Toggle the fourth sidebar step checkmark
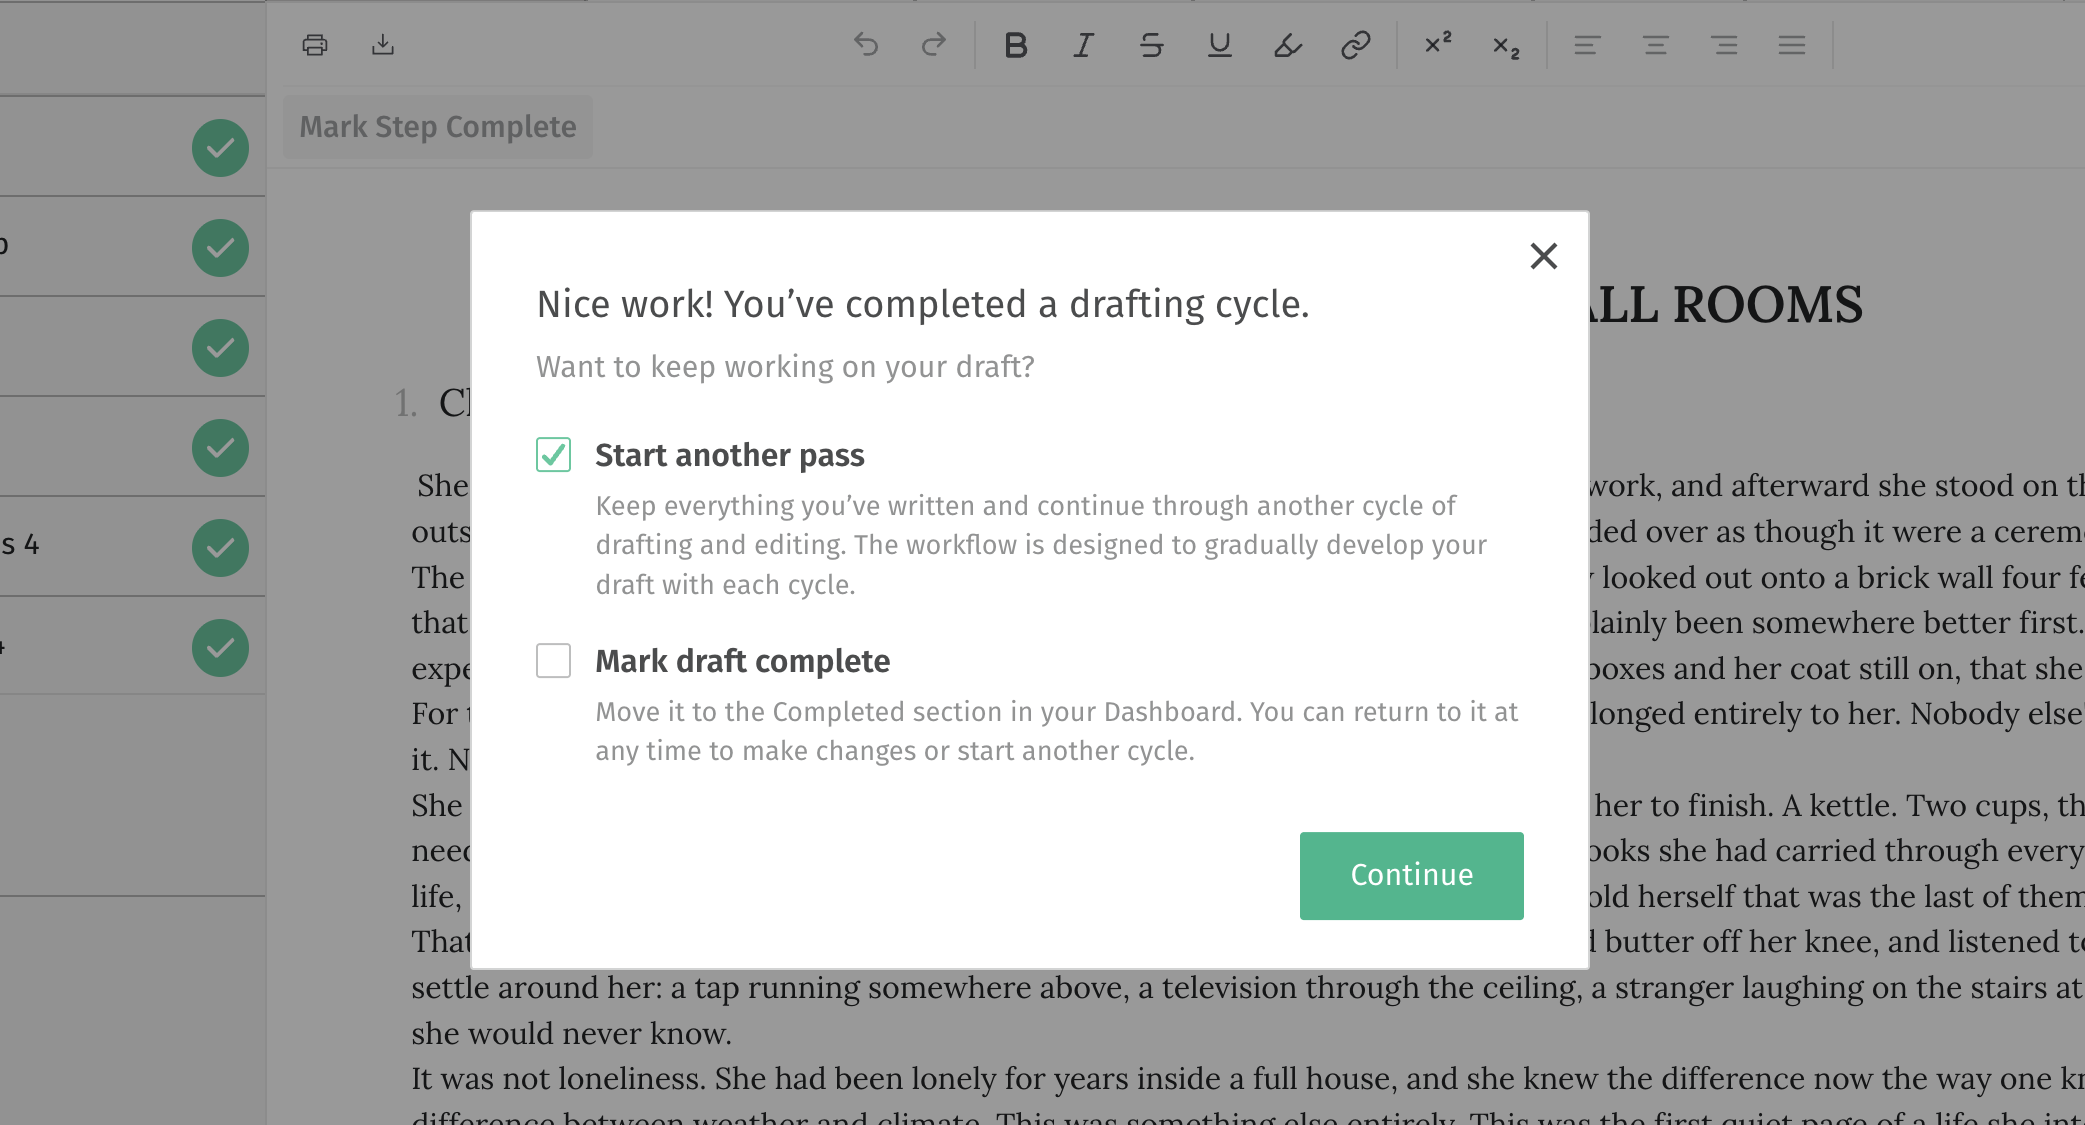This screenshot has height=1125, width=2085. [220, 448]
